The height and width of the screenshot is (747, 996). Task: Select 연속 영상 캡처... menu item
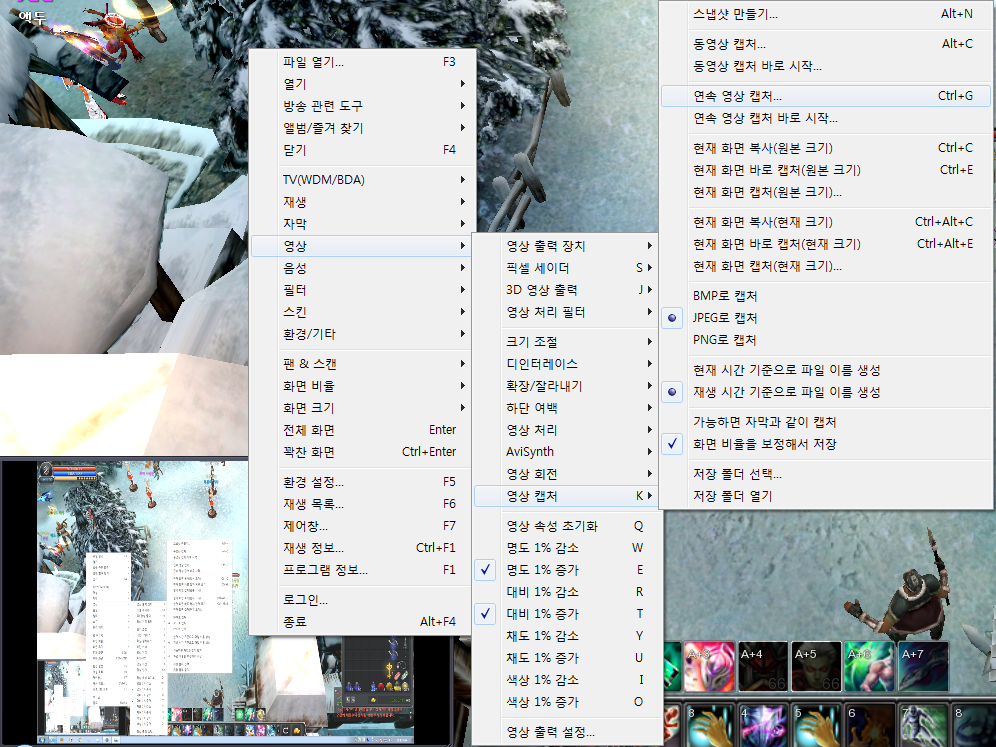coord(826,96)
